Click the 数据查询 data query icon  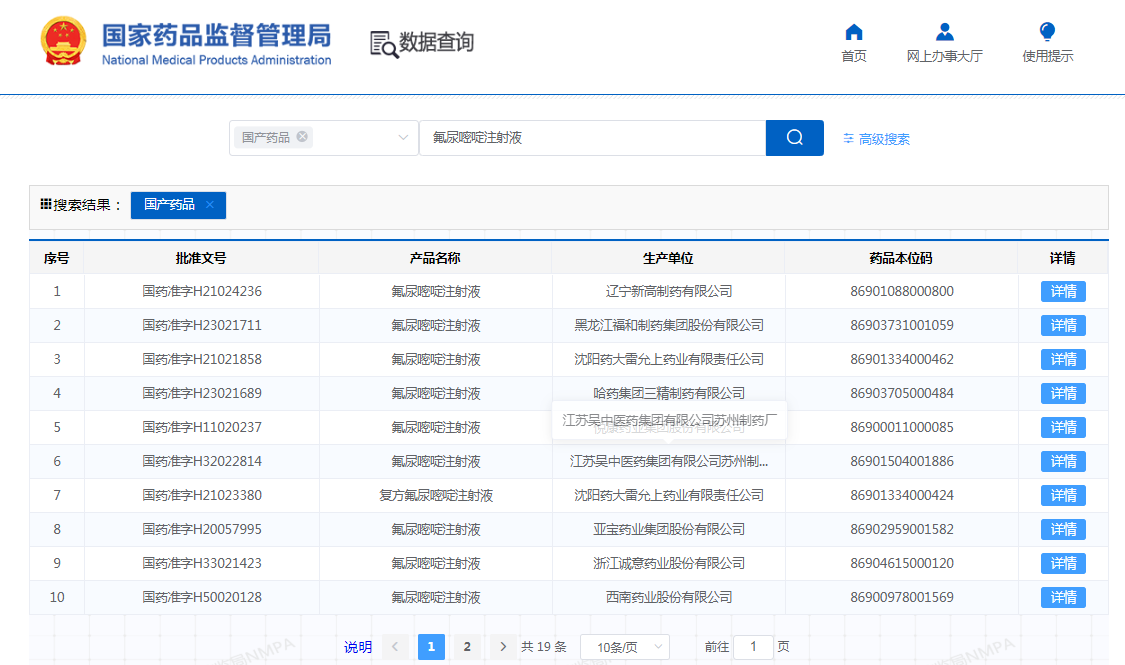384,43
